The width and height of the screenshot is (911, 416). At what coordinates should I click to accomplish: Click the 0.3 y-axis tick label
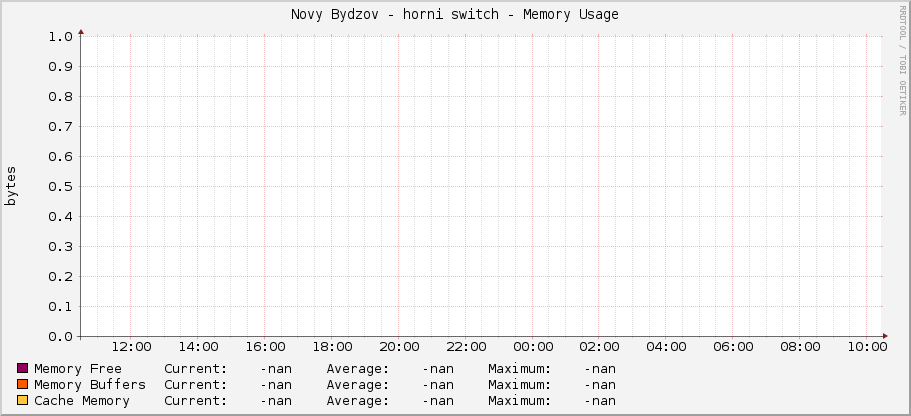tap(60, 247)
